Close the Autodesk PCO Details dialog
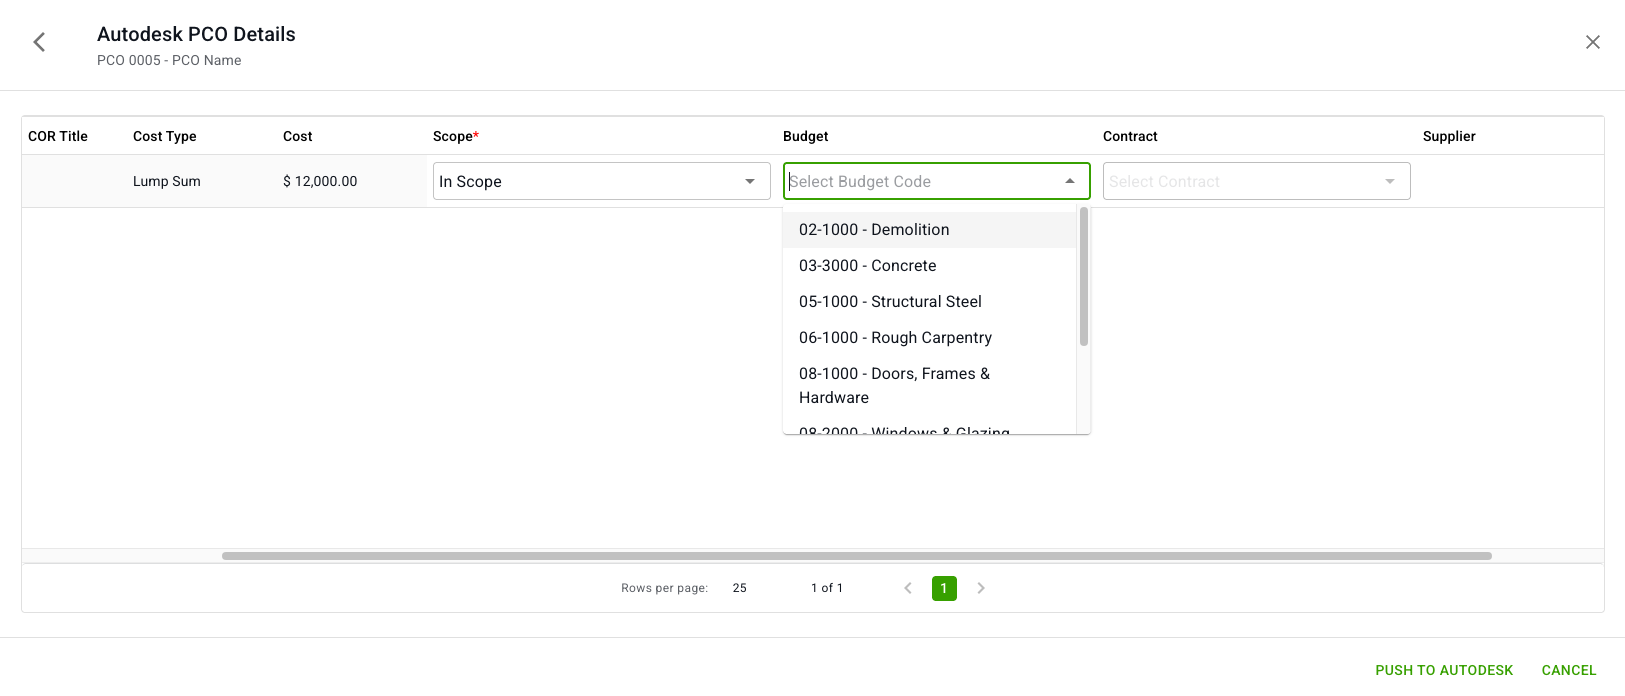Viewport: 1625px width, 696px height. 1592,42
